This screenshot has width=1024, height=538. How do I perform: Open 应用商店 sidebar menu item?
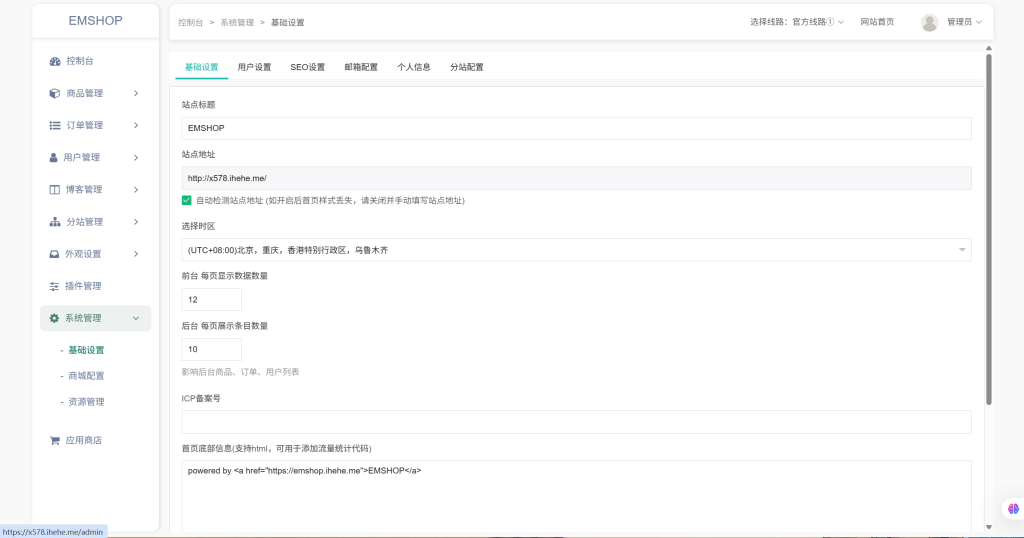click(x=95, y=440)
